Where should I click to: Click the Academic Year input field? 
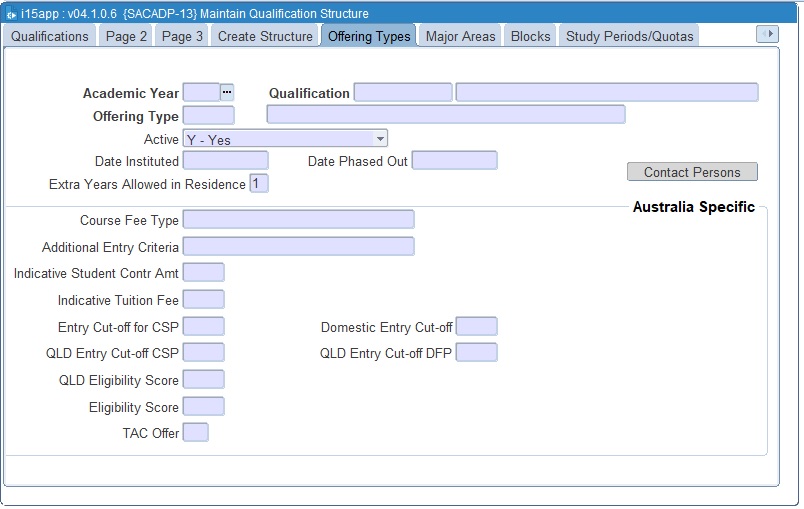(x=201, y=92)
